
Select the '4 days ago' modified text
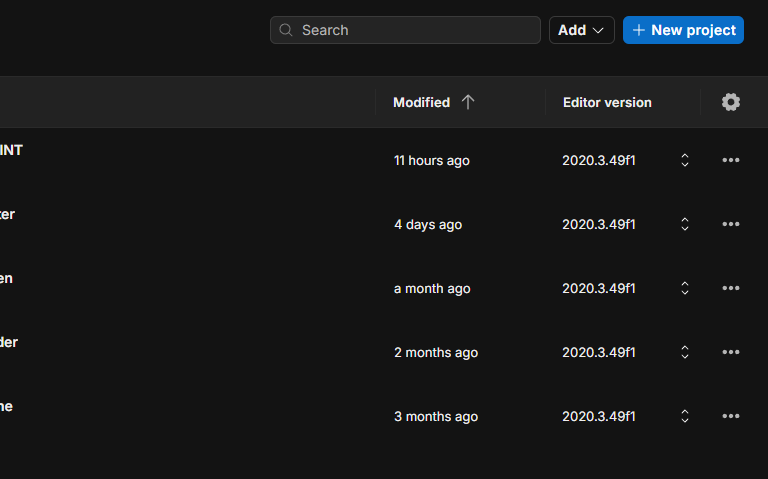coord(428,225)
